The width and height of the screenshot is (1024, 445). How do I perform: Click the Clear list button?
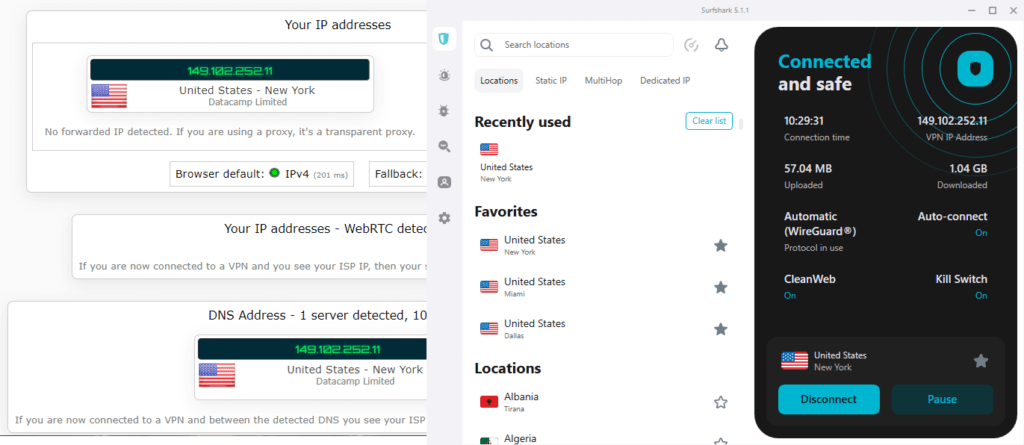point(709,121)
